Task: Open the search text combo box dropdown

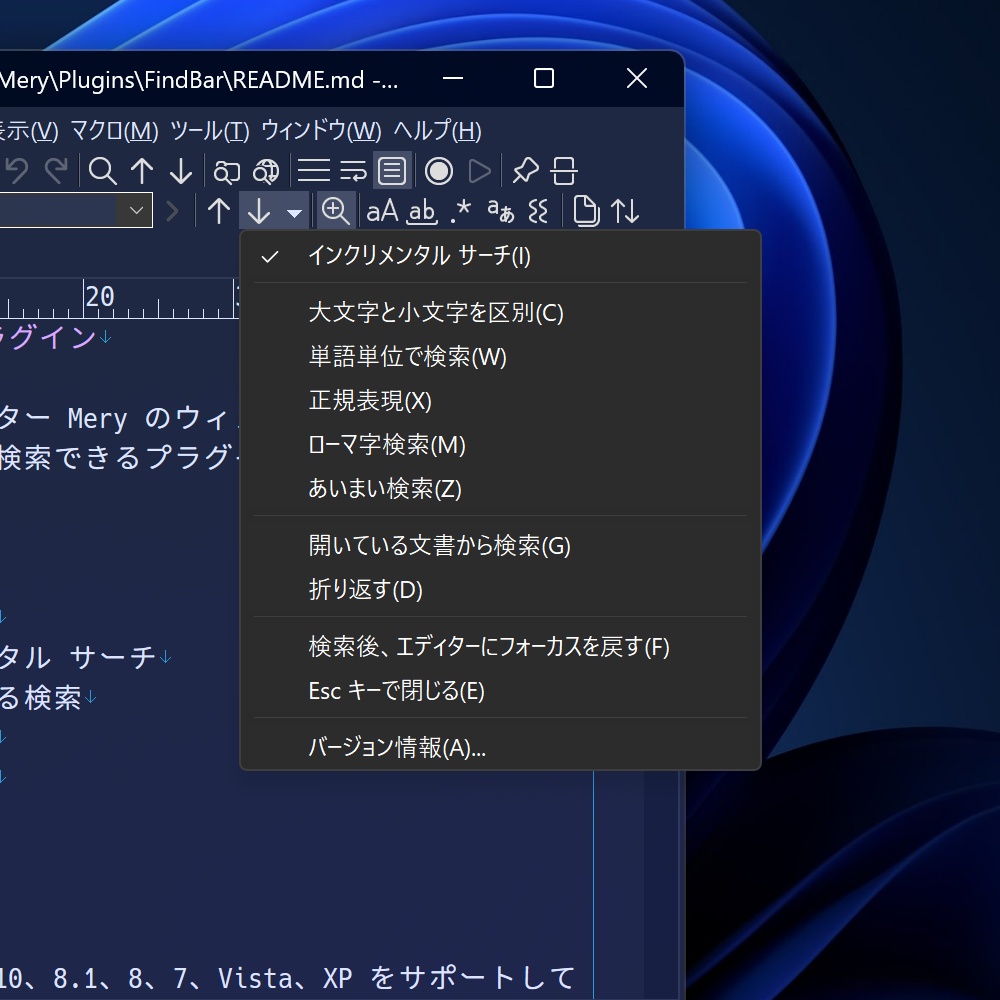Action: pyautogui.click(x=136, y=210)
